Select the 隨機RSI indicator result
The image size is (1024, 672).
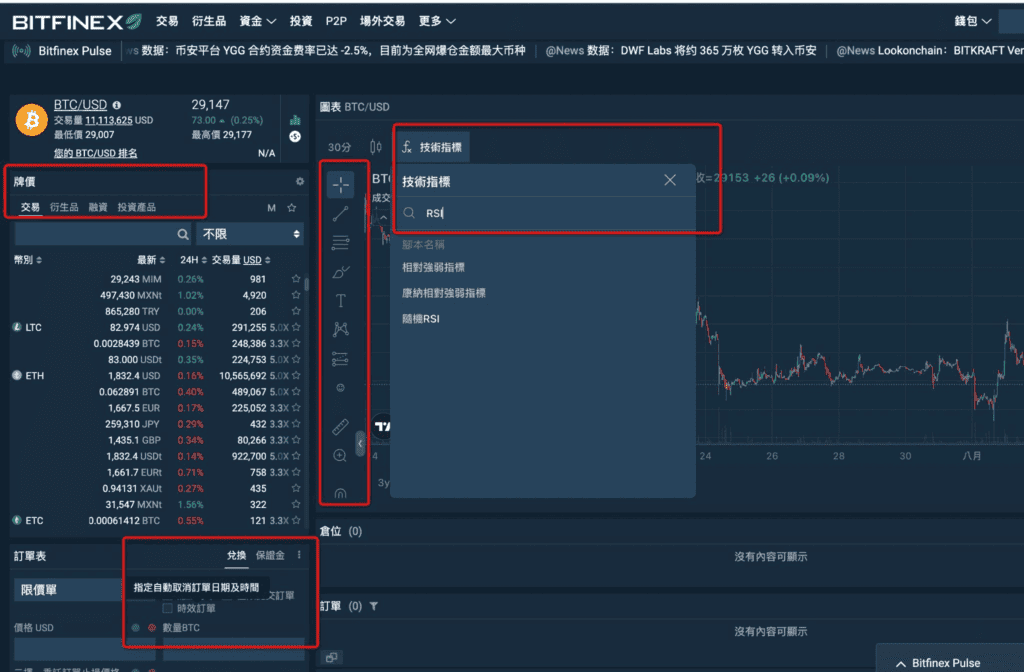(x=421, y=319)
